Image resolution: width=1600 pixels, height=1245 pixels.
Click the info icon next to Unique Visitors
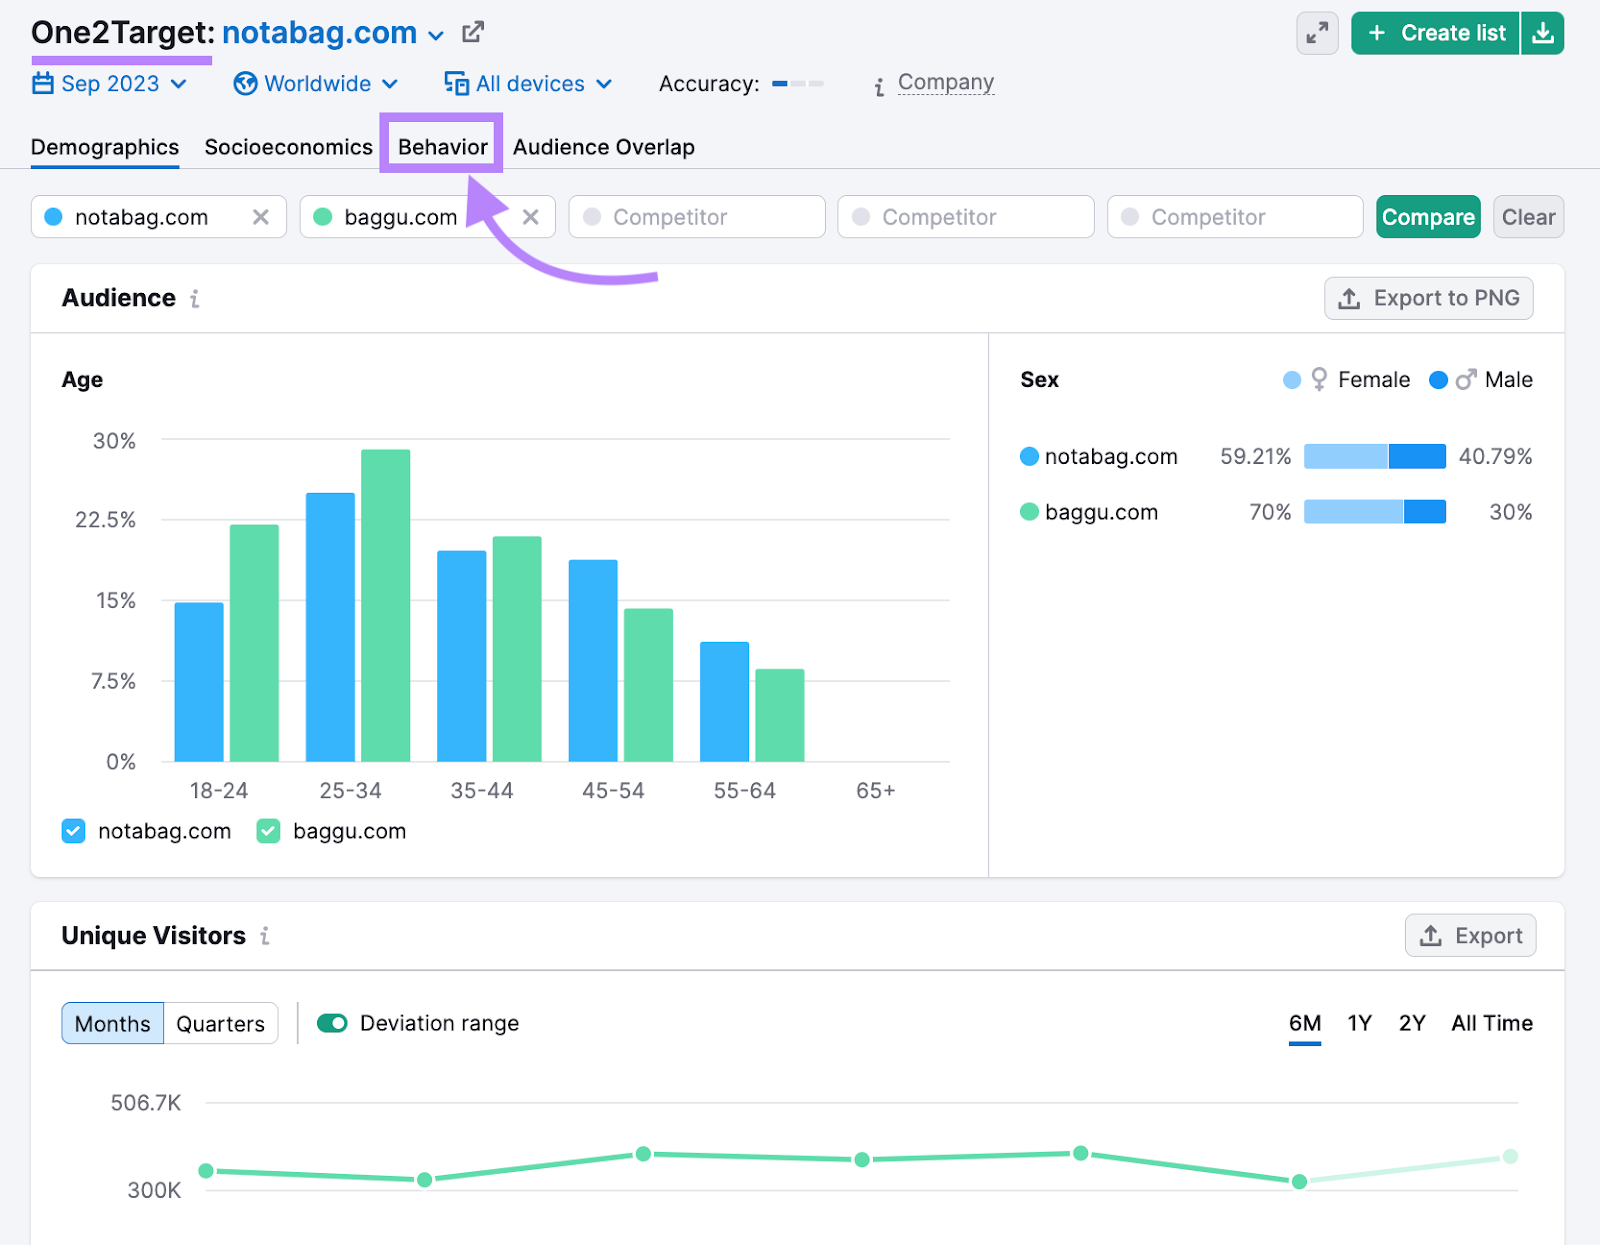[264, 936]
